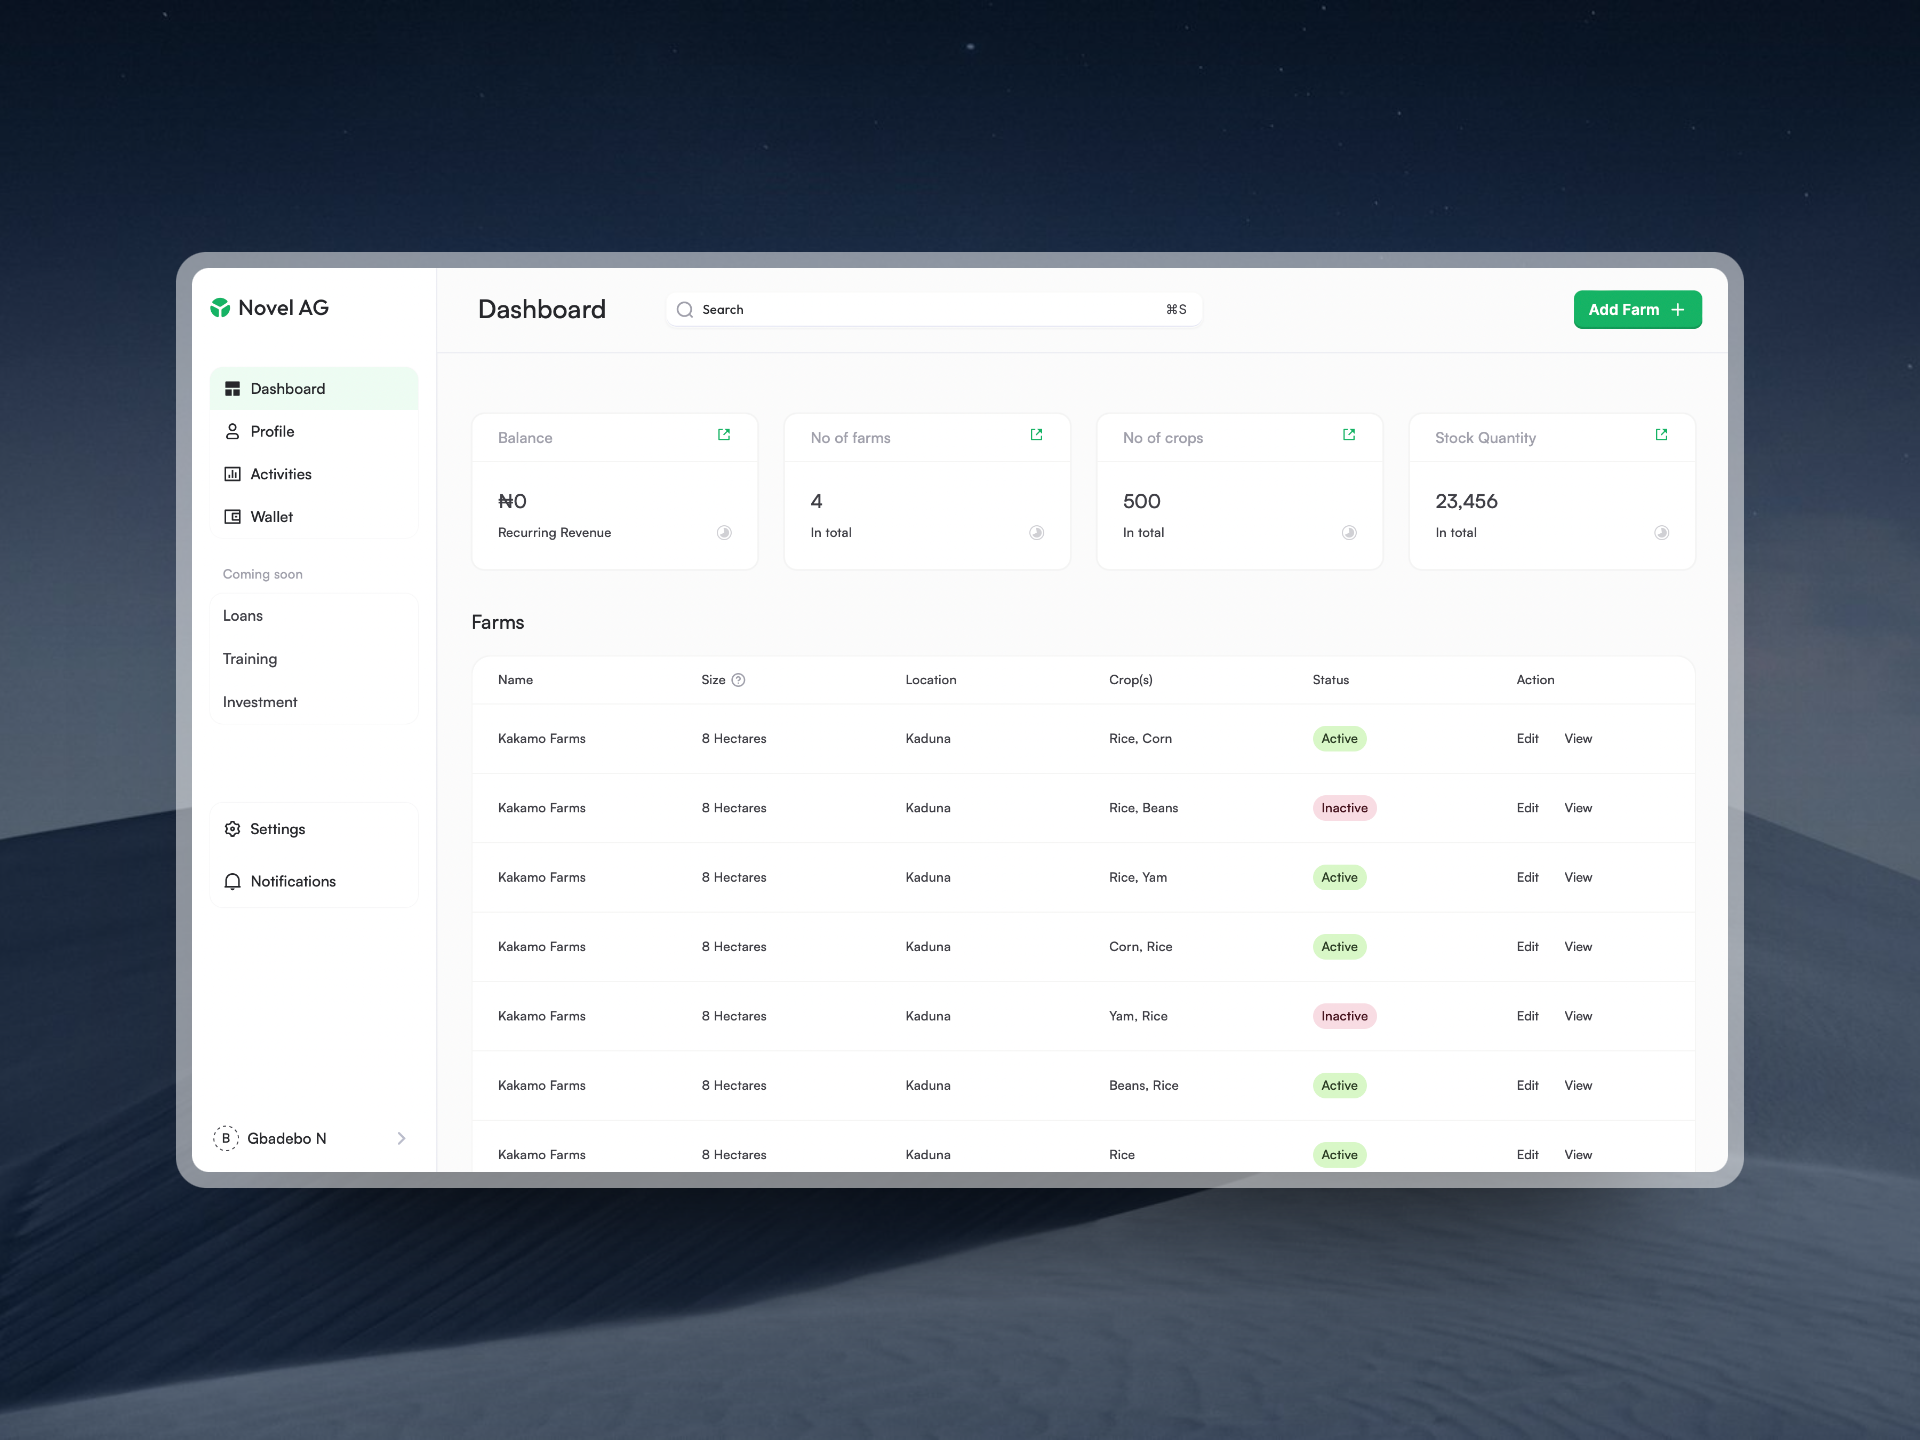The height and width of the screenshot is (1440, 1920).
Task: Click the ⌘S shortcut hint in search
Action: 1176,310
